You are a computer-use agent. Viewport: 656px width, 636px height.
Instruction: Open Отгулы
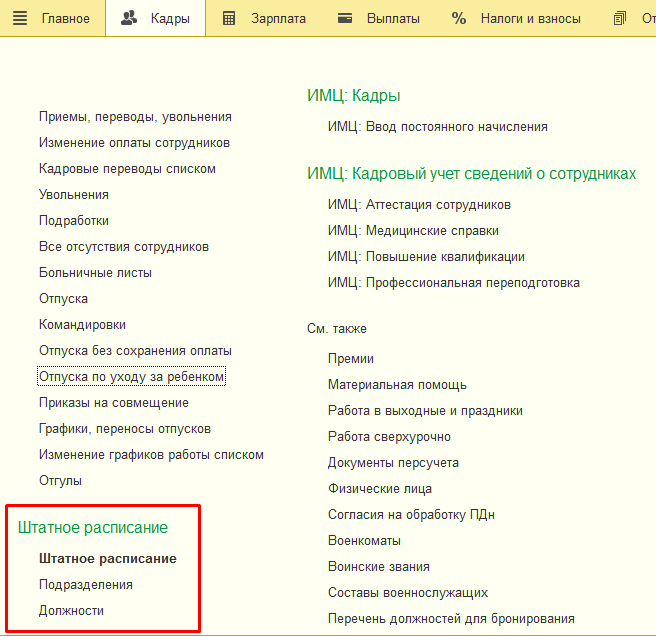[60, 480]
